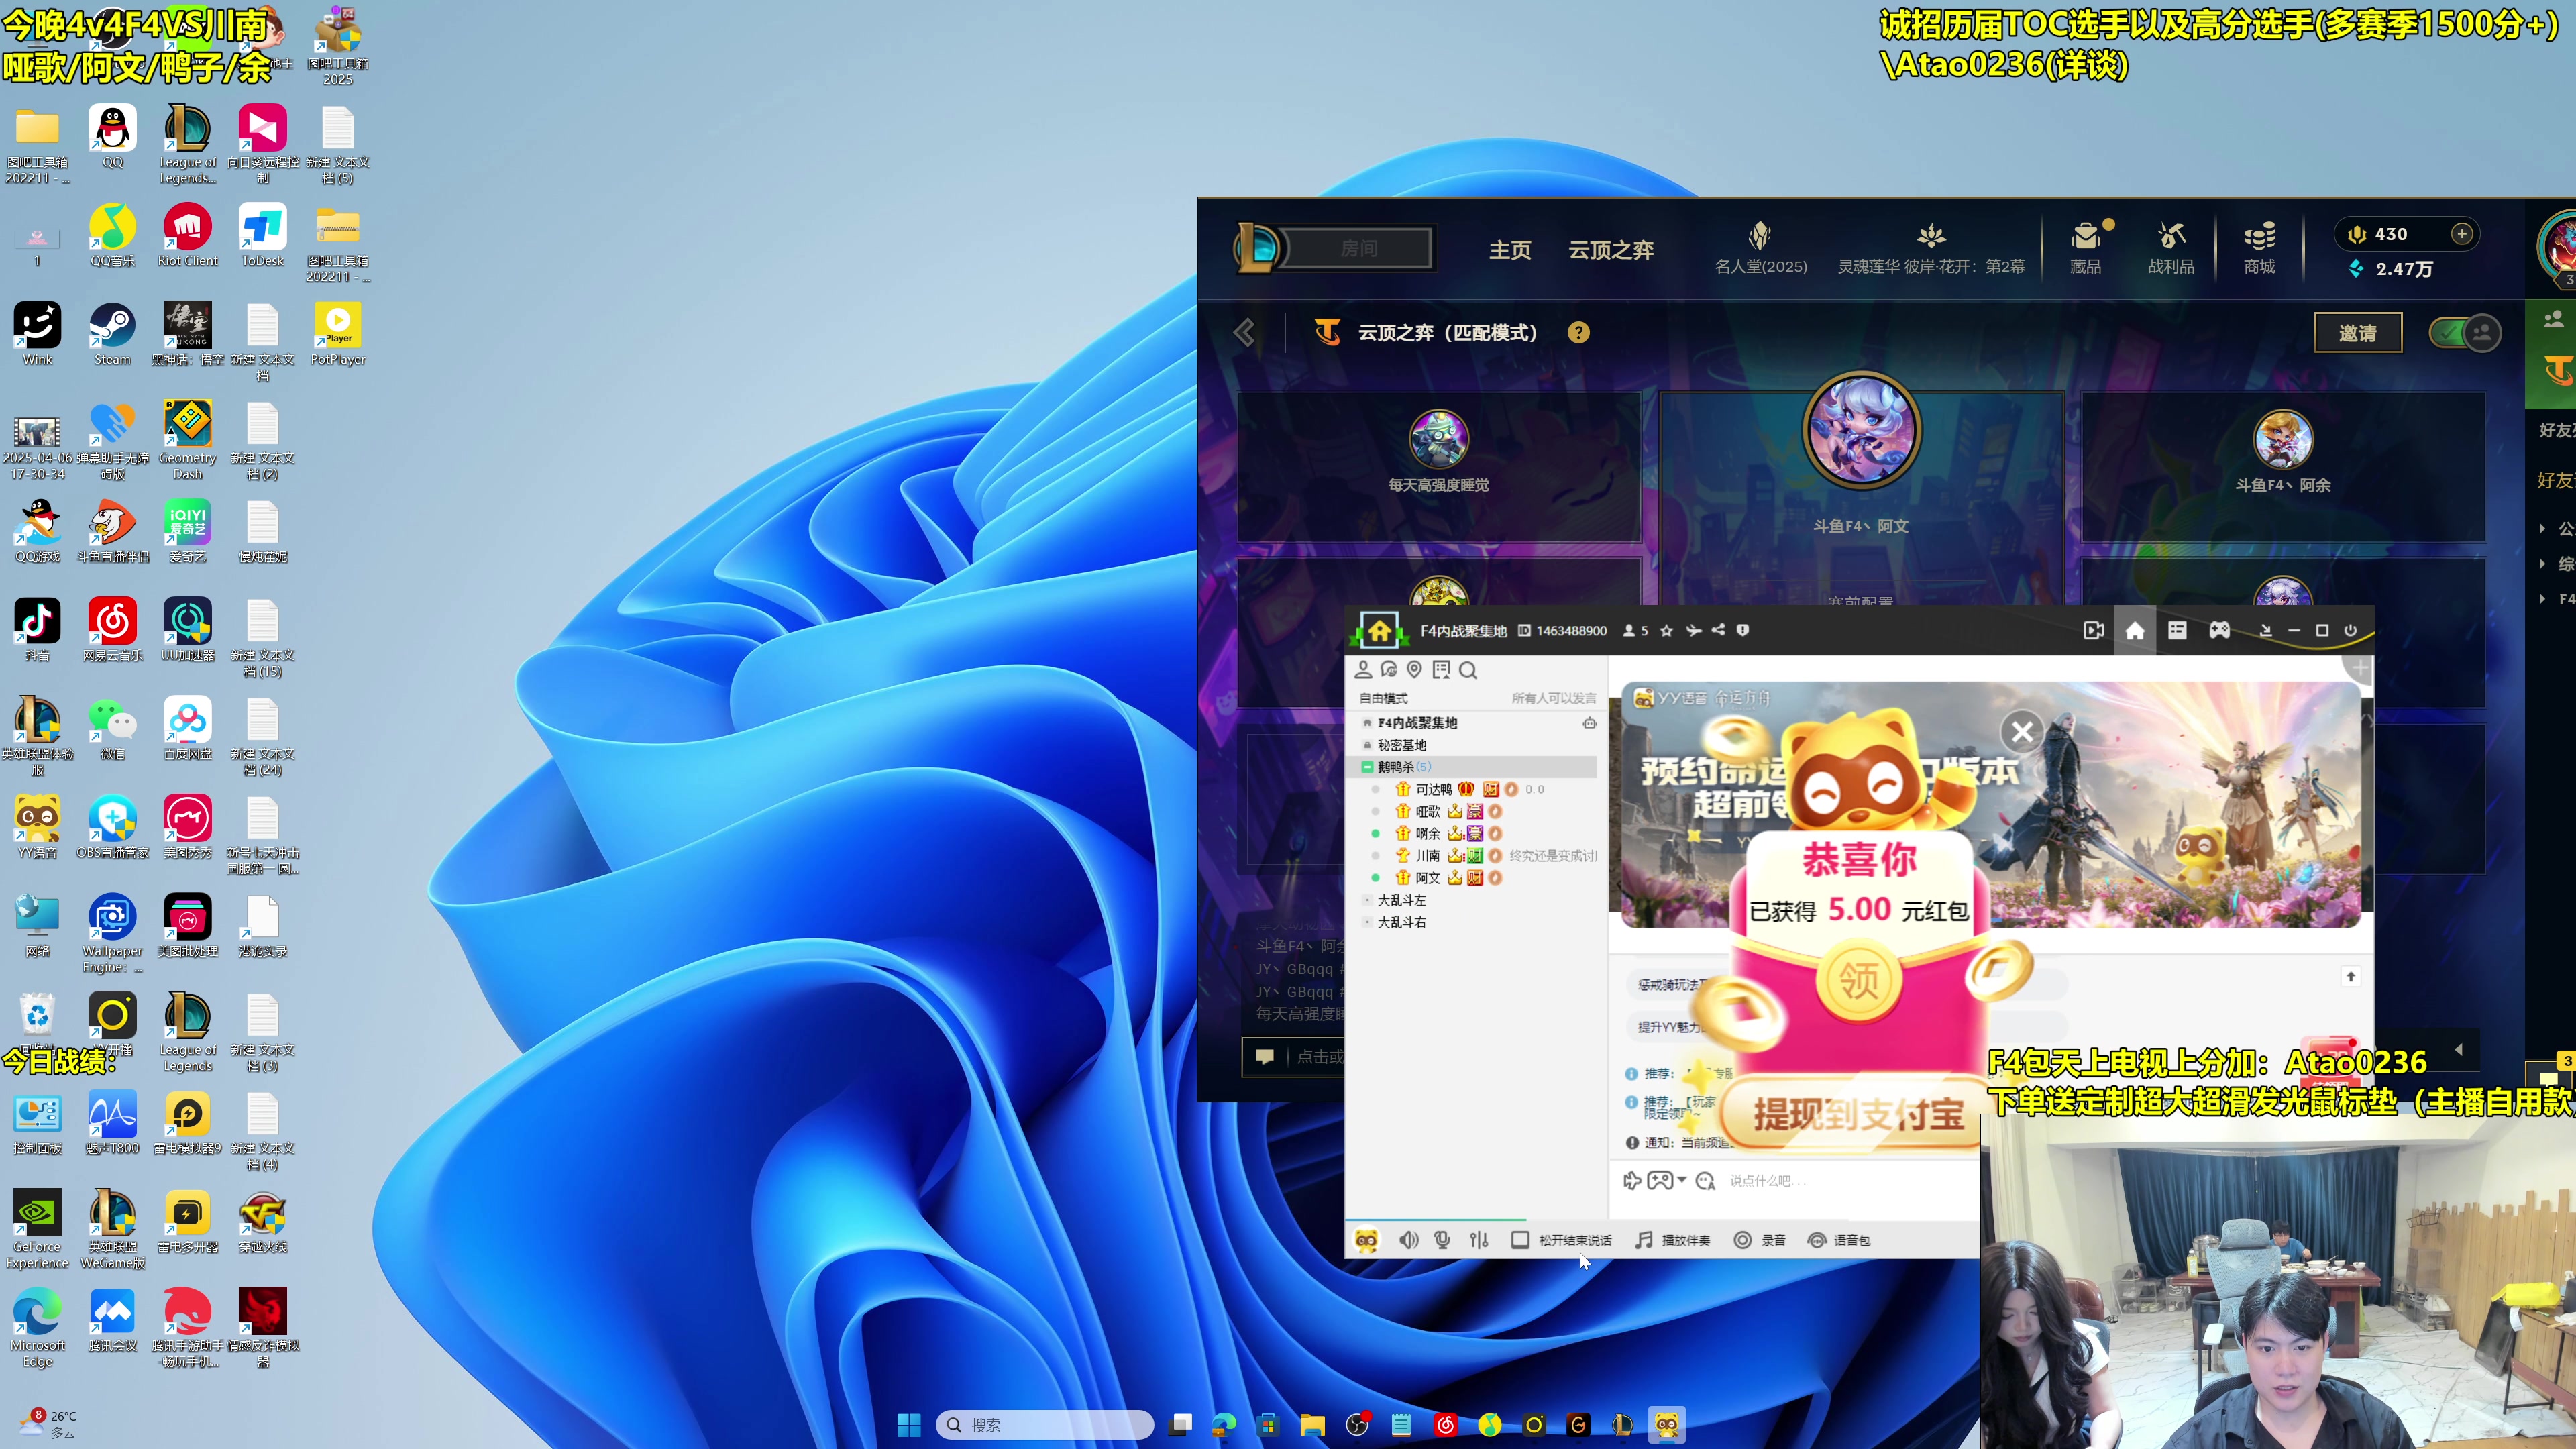Select the 斗鱼F4丶阿余 player slot

2283,467
